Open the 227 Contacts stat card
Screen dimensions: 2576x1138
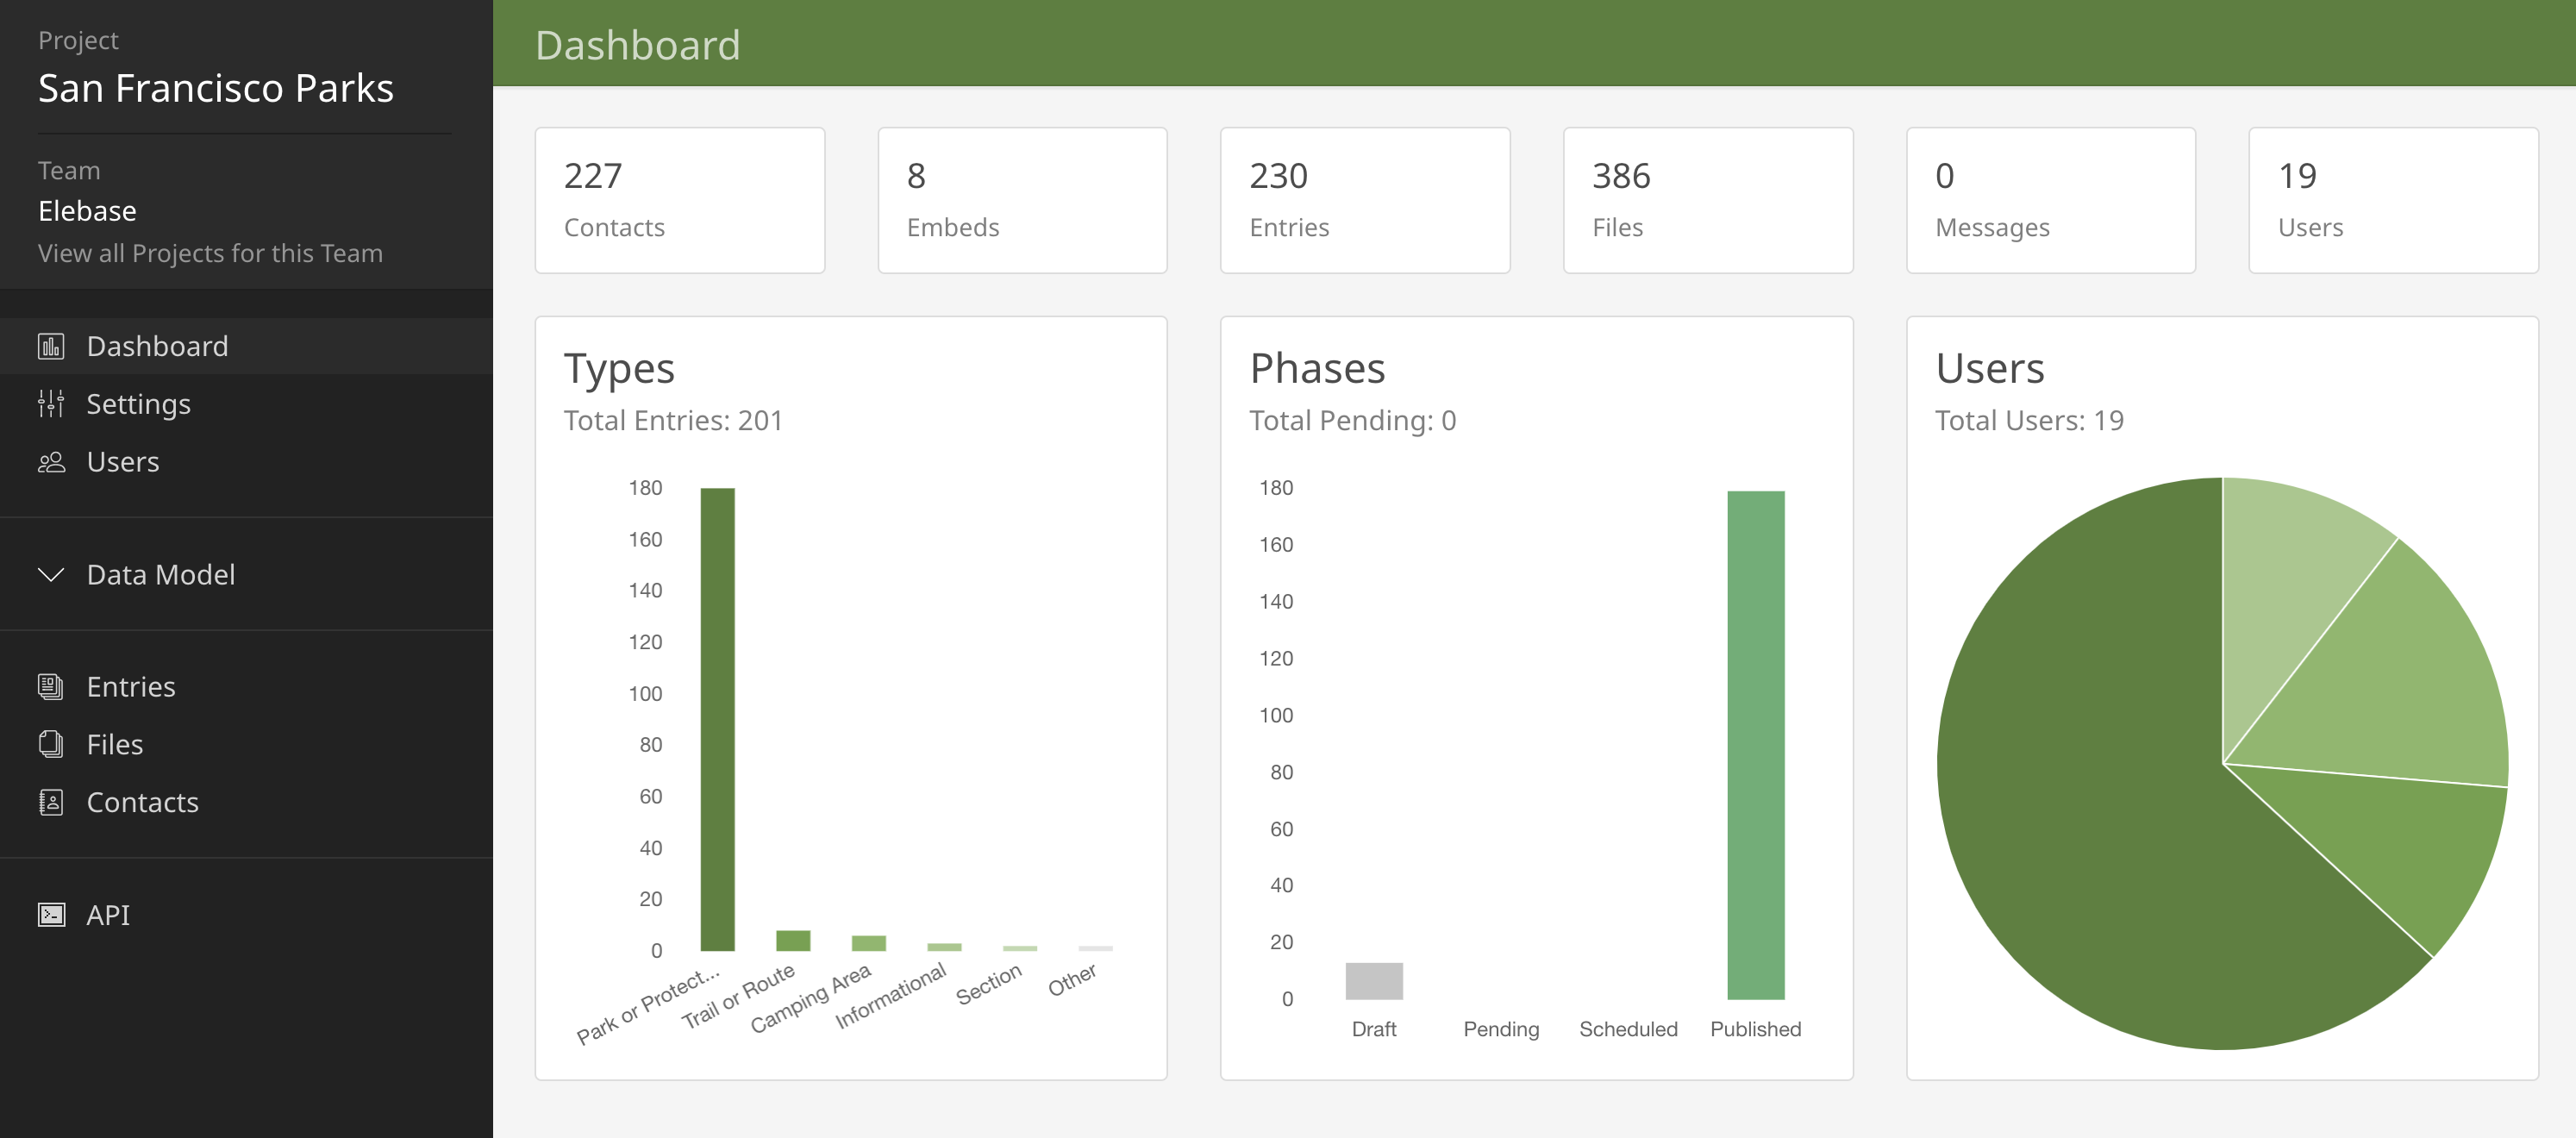pyautogui.click(x=680, y=200)
